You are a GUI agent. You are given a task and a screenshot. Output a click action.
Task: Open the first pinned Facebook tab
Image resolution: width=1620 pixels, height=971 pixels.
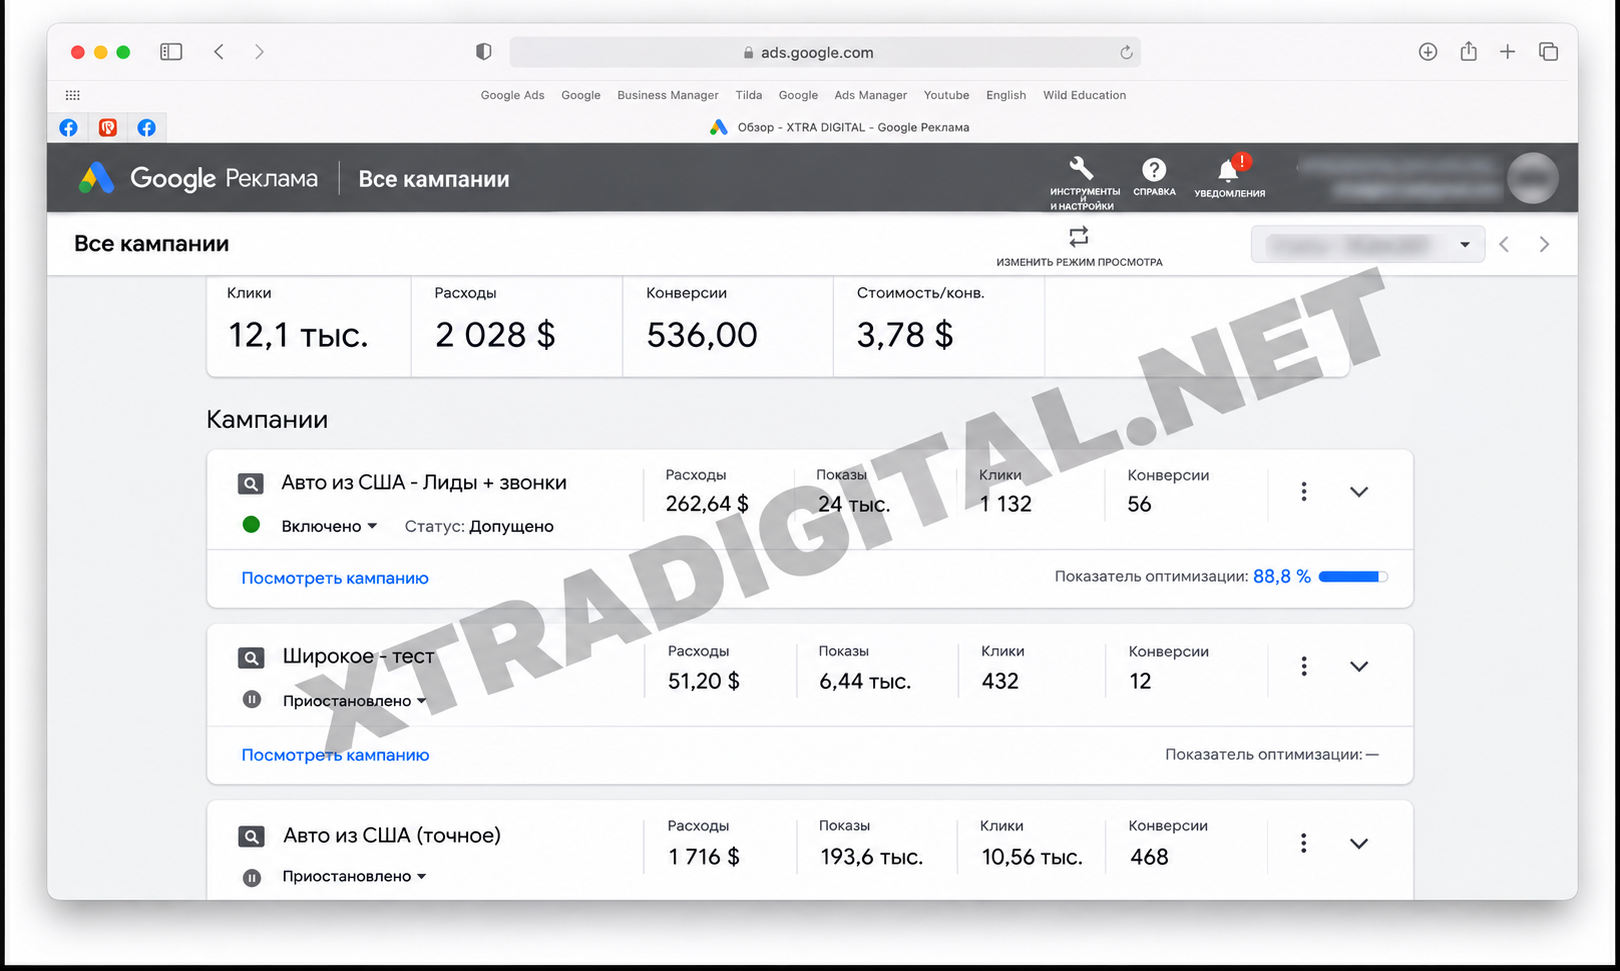[68, 127]
